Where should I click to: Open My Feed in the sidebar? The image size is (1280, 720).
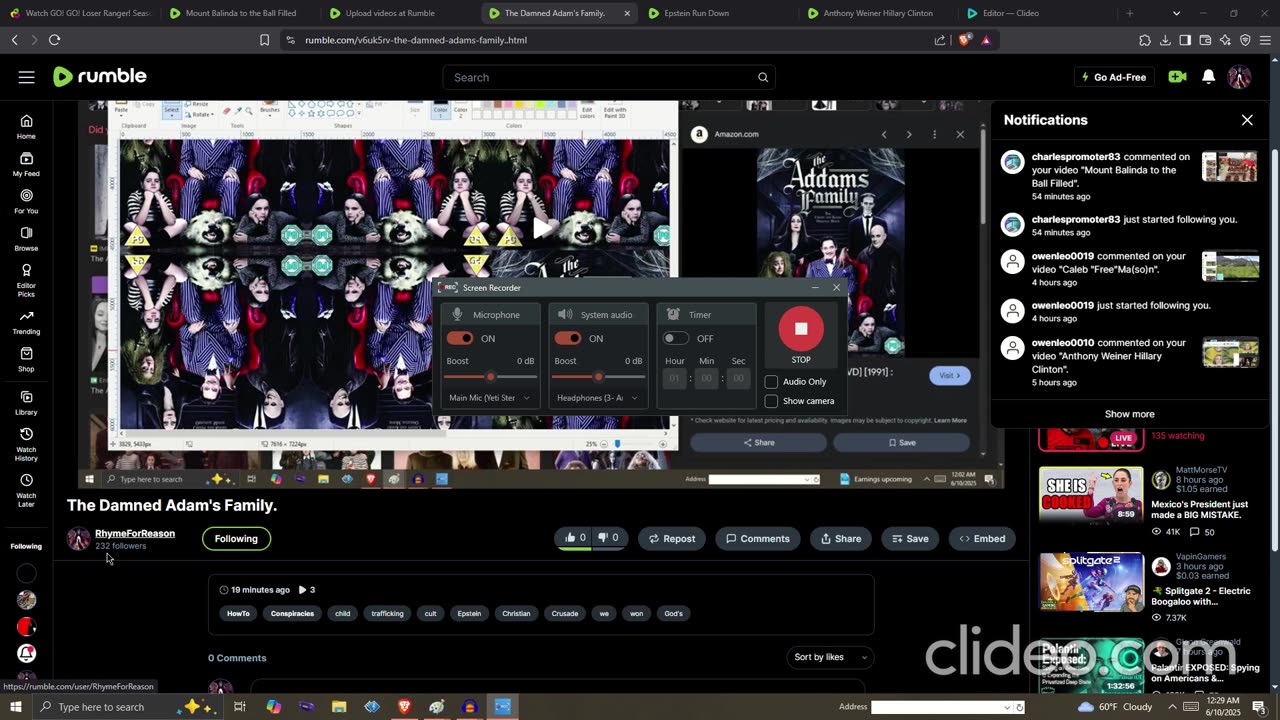click(x=26, y=164)
